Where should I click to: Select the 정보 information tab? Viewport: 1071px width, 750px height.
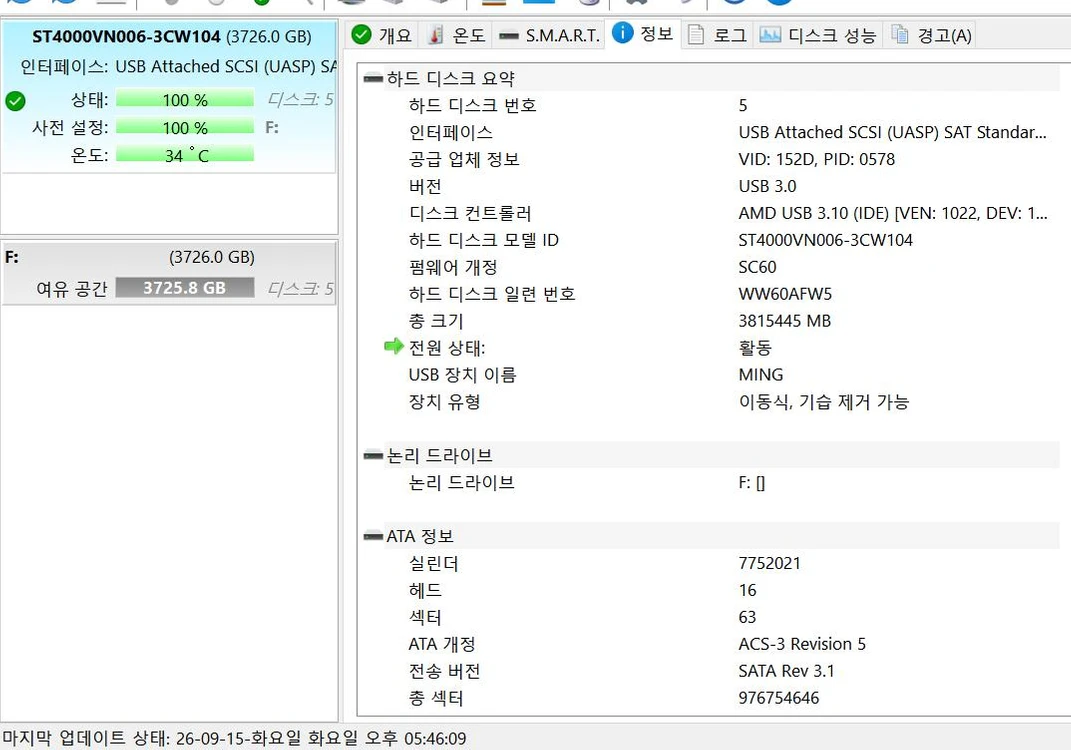[x=643, y=33]
